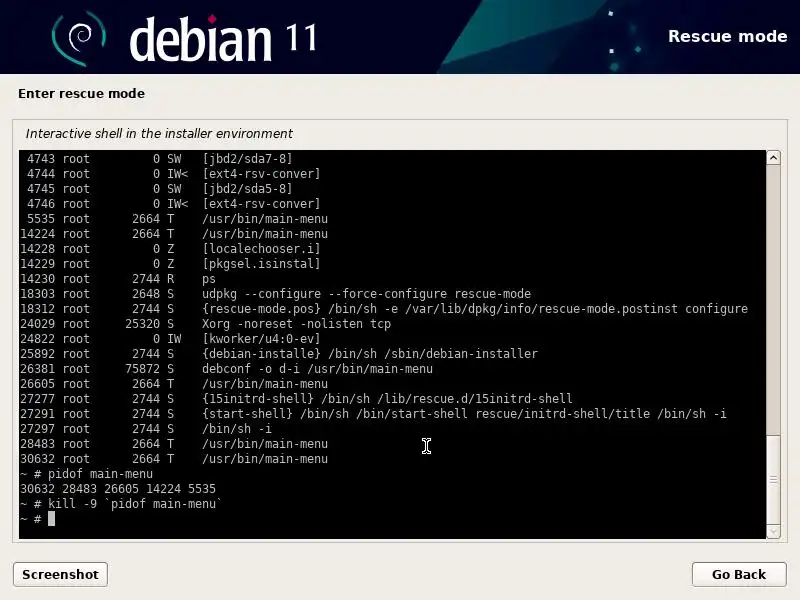Click 'Interactive shell in the installer environment' label
Viewport: 800px width, 600px height.
pos(159,134)
